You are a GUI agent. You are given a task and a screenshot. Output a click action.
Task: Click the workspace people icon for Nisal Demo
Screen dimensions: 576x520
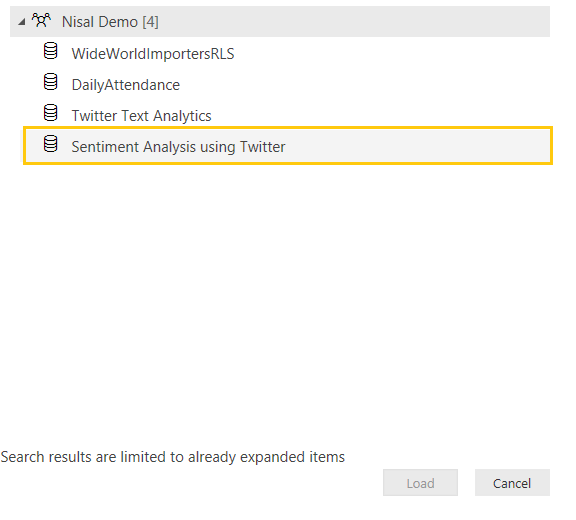41,21
